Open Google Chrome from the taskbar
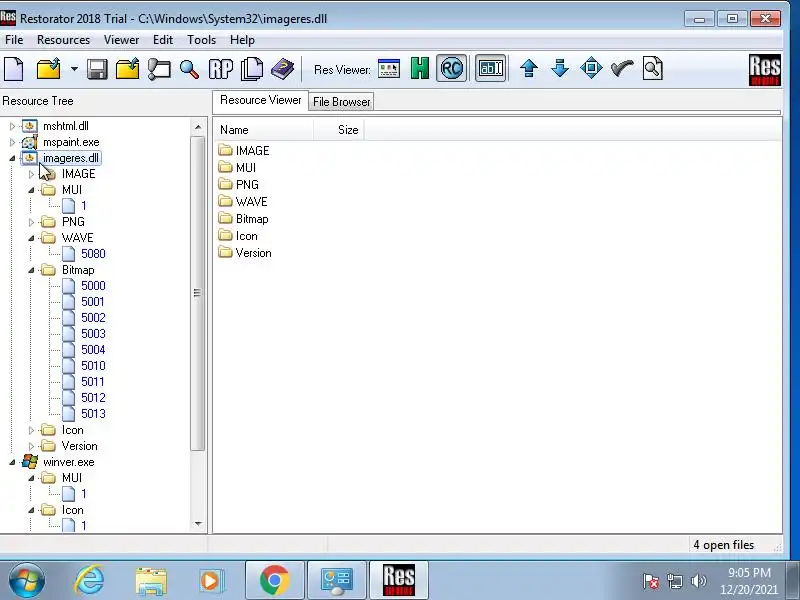Screen dimensions: 800x600 (x=274, y=581)
